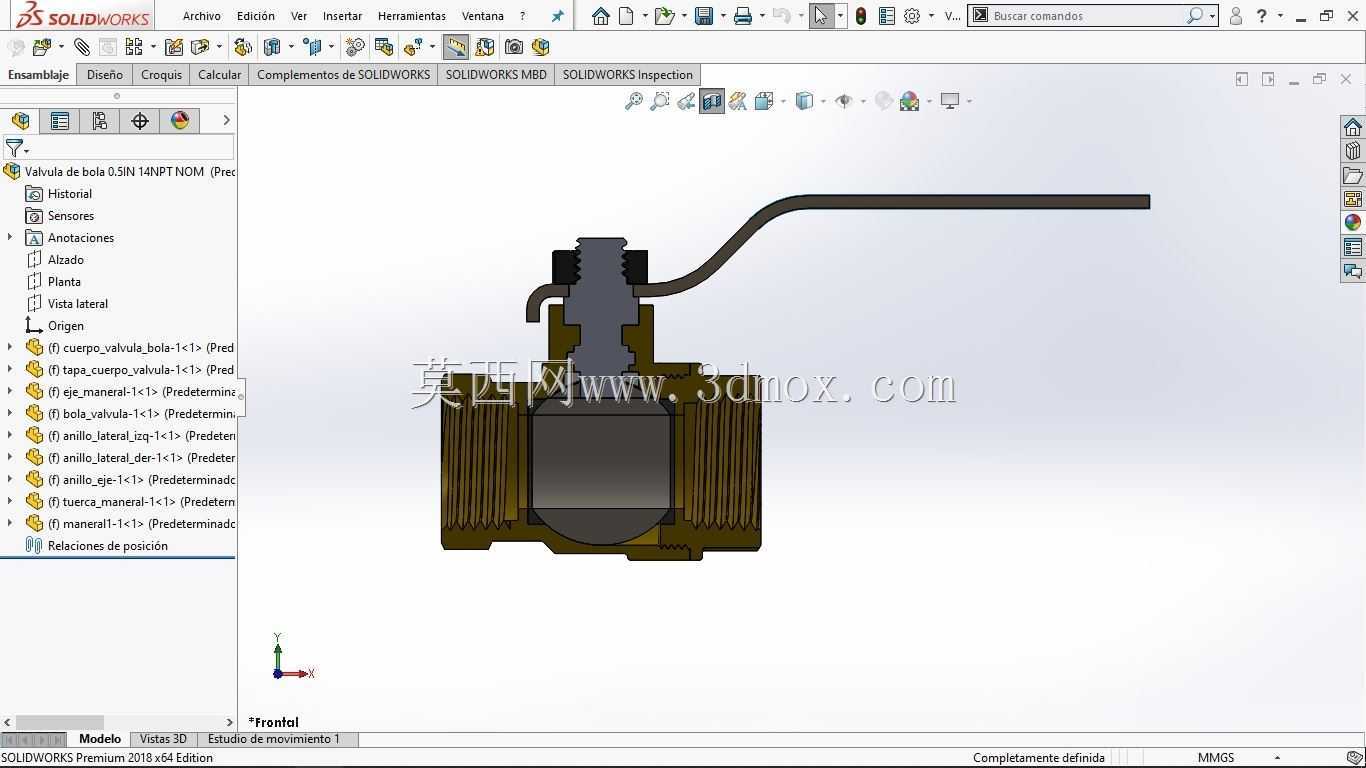Viewport: 1366px width, 768px height.
Task: Click Edit Appearance sphere icon
Action: tap(884, 101)
